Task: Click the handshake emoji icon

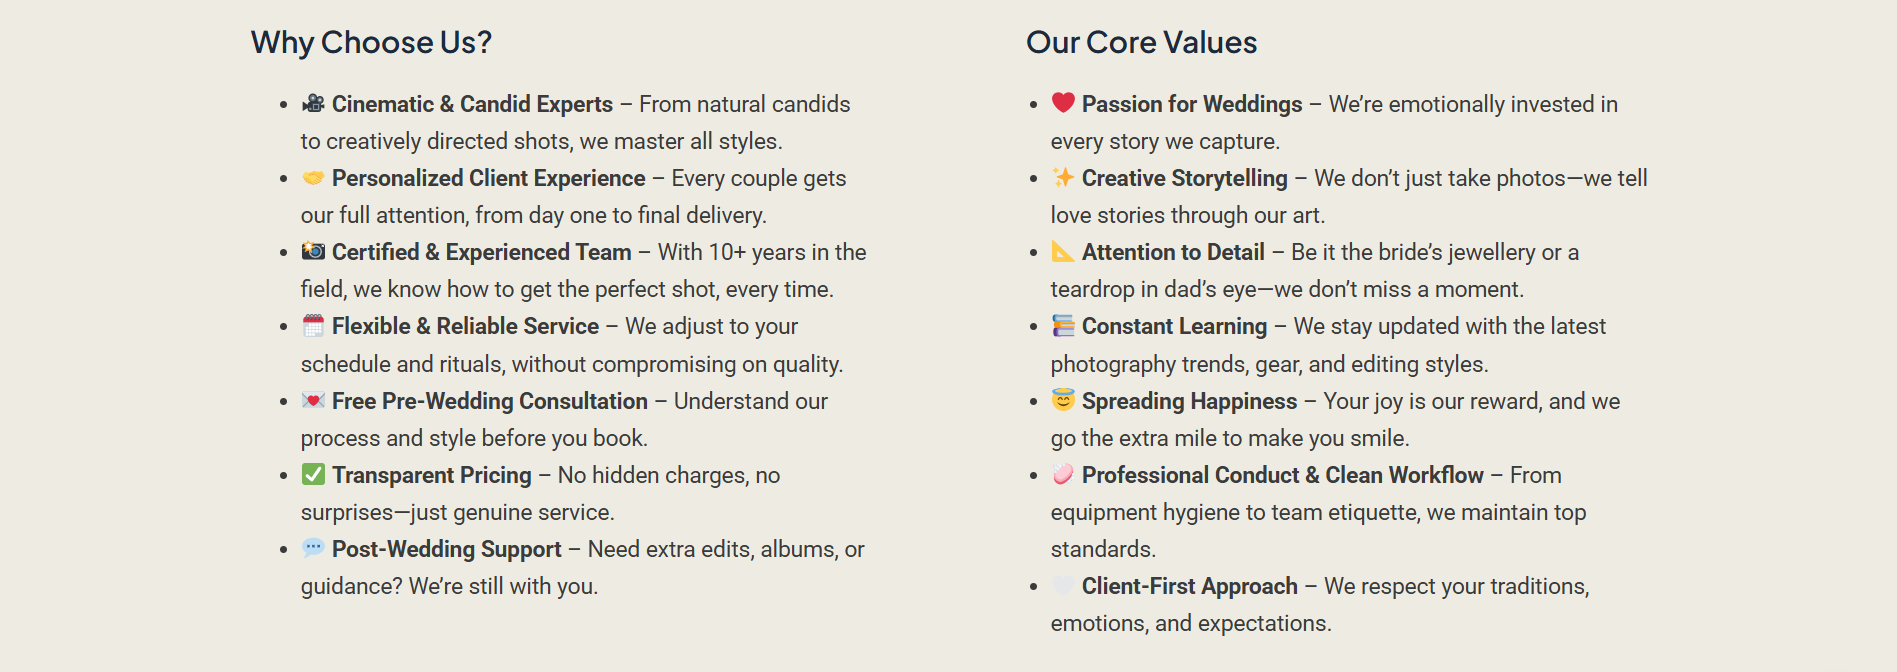Action: click(x=313, y=177)
